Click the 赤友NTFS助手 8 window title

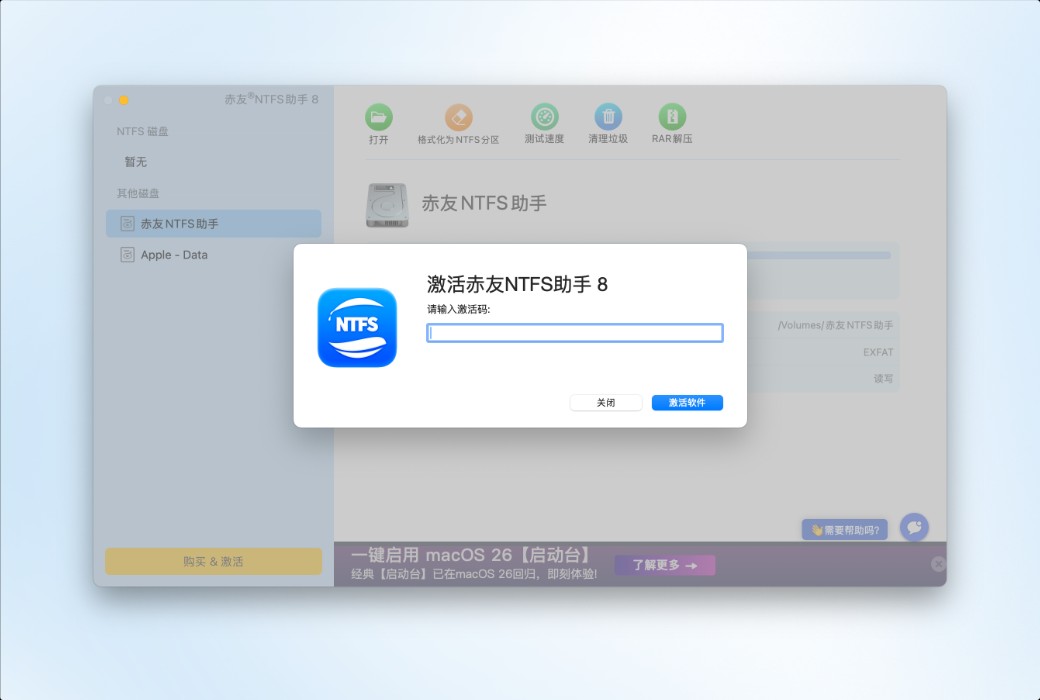point(271,99)
